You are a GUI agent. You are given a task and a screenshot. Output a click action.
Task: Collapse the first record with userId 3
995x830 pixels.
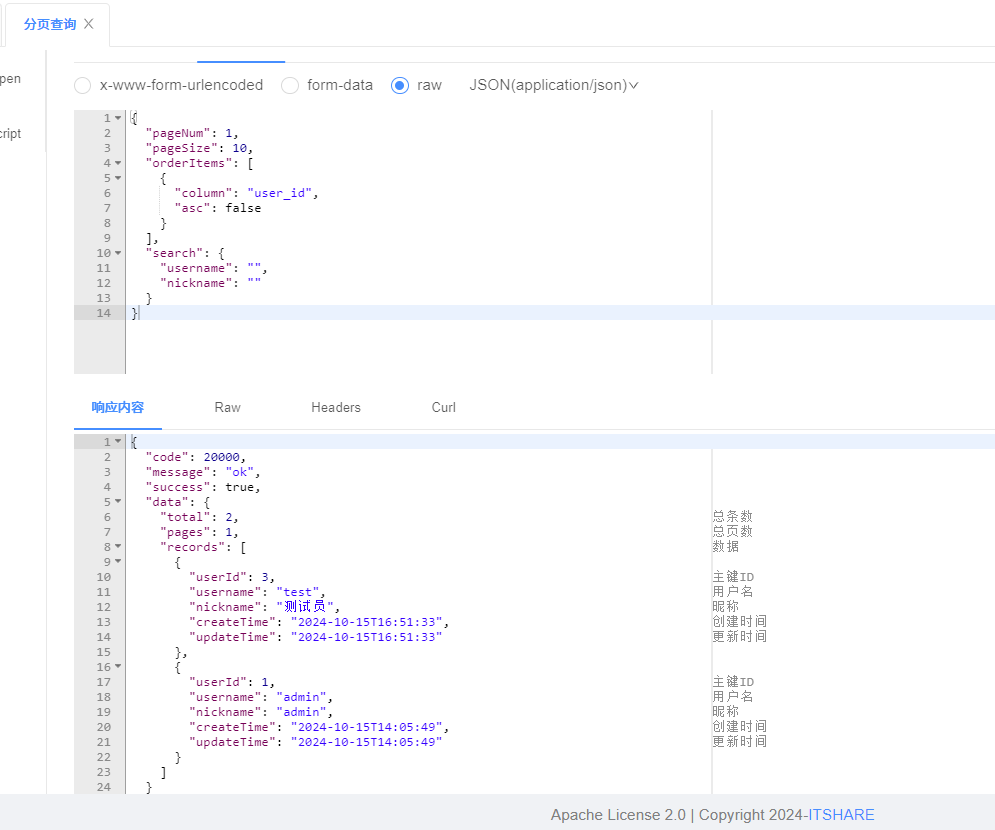[x=118, y=562]
